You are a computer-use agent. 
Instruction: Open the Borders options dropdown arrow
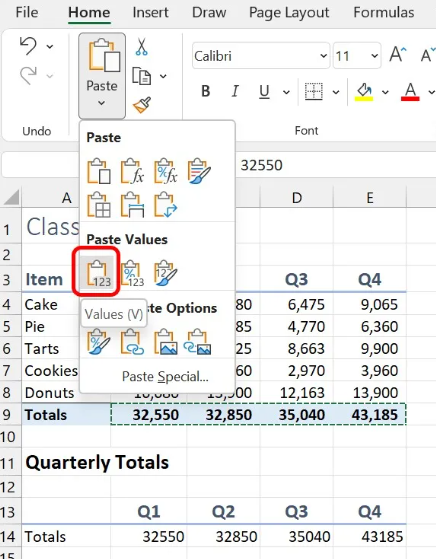click(336, 92)
